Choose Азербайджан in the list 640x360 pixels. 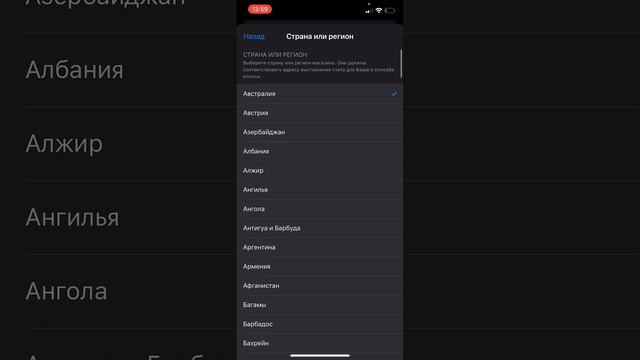point(320,132)
